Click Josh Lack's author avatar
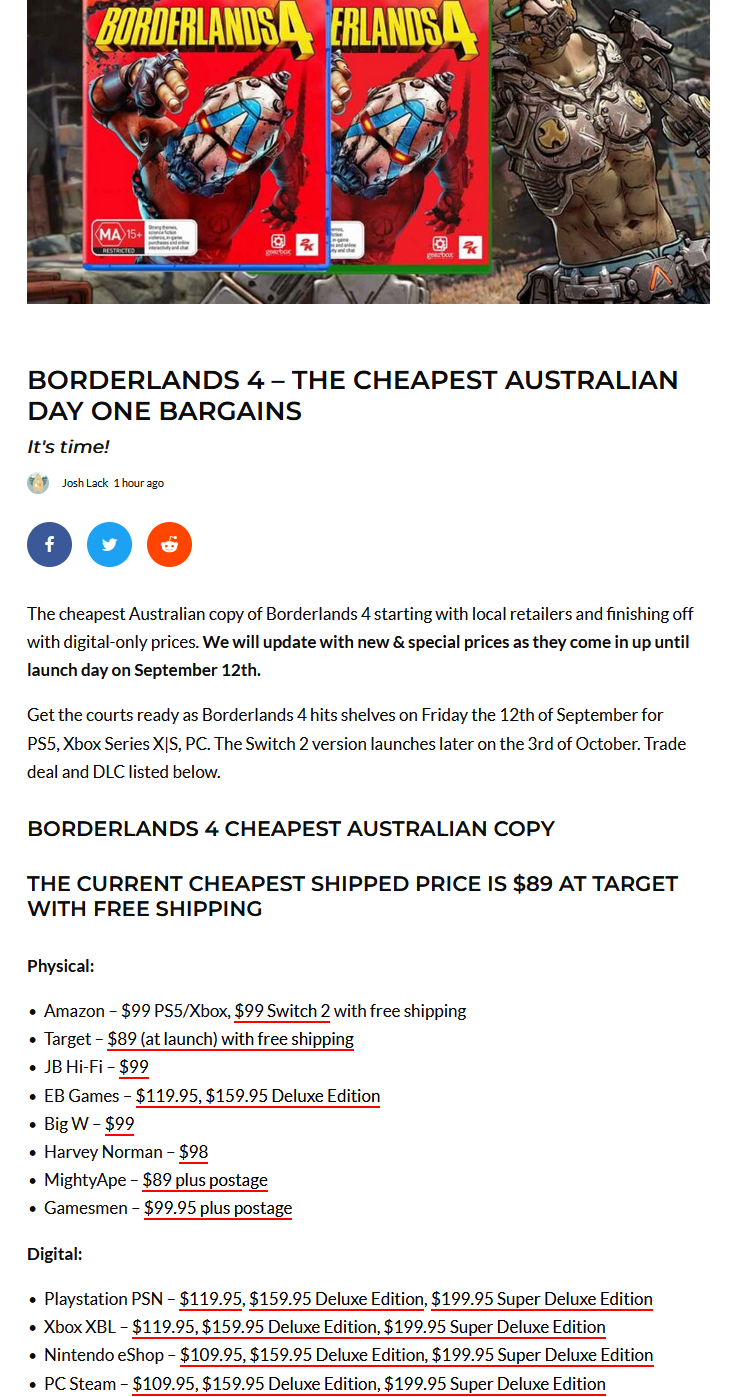 click(x=38, y=483)
